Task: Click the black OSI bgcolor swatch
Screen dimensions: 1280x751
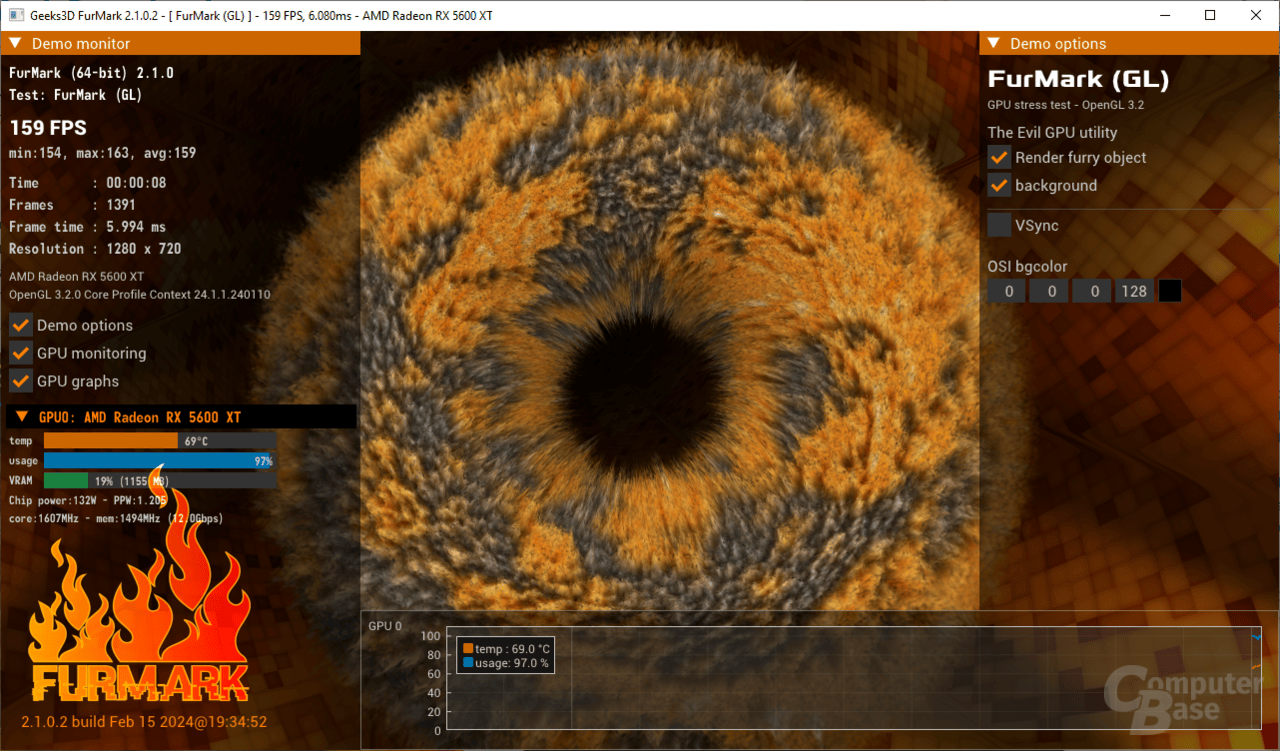Action: pos(1169,290)
